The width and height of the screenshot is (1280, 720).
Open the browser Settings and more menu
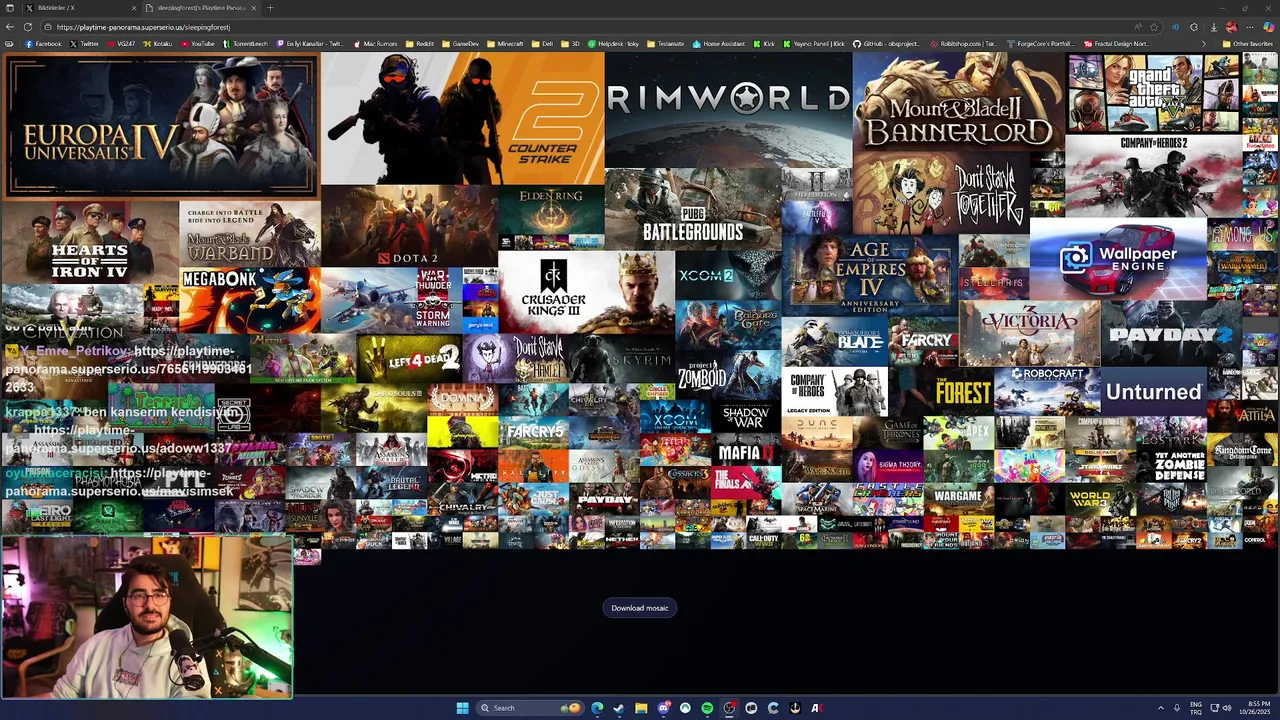click(x=1250, y=27)
